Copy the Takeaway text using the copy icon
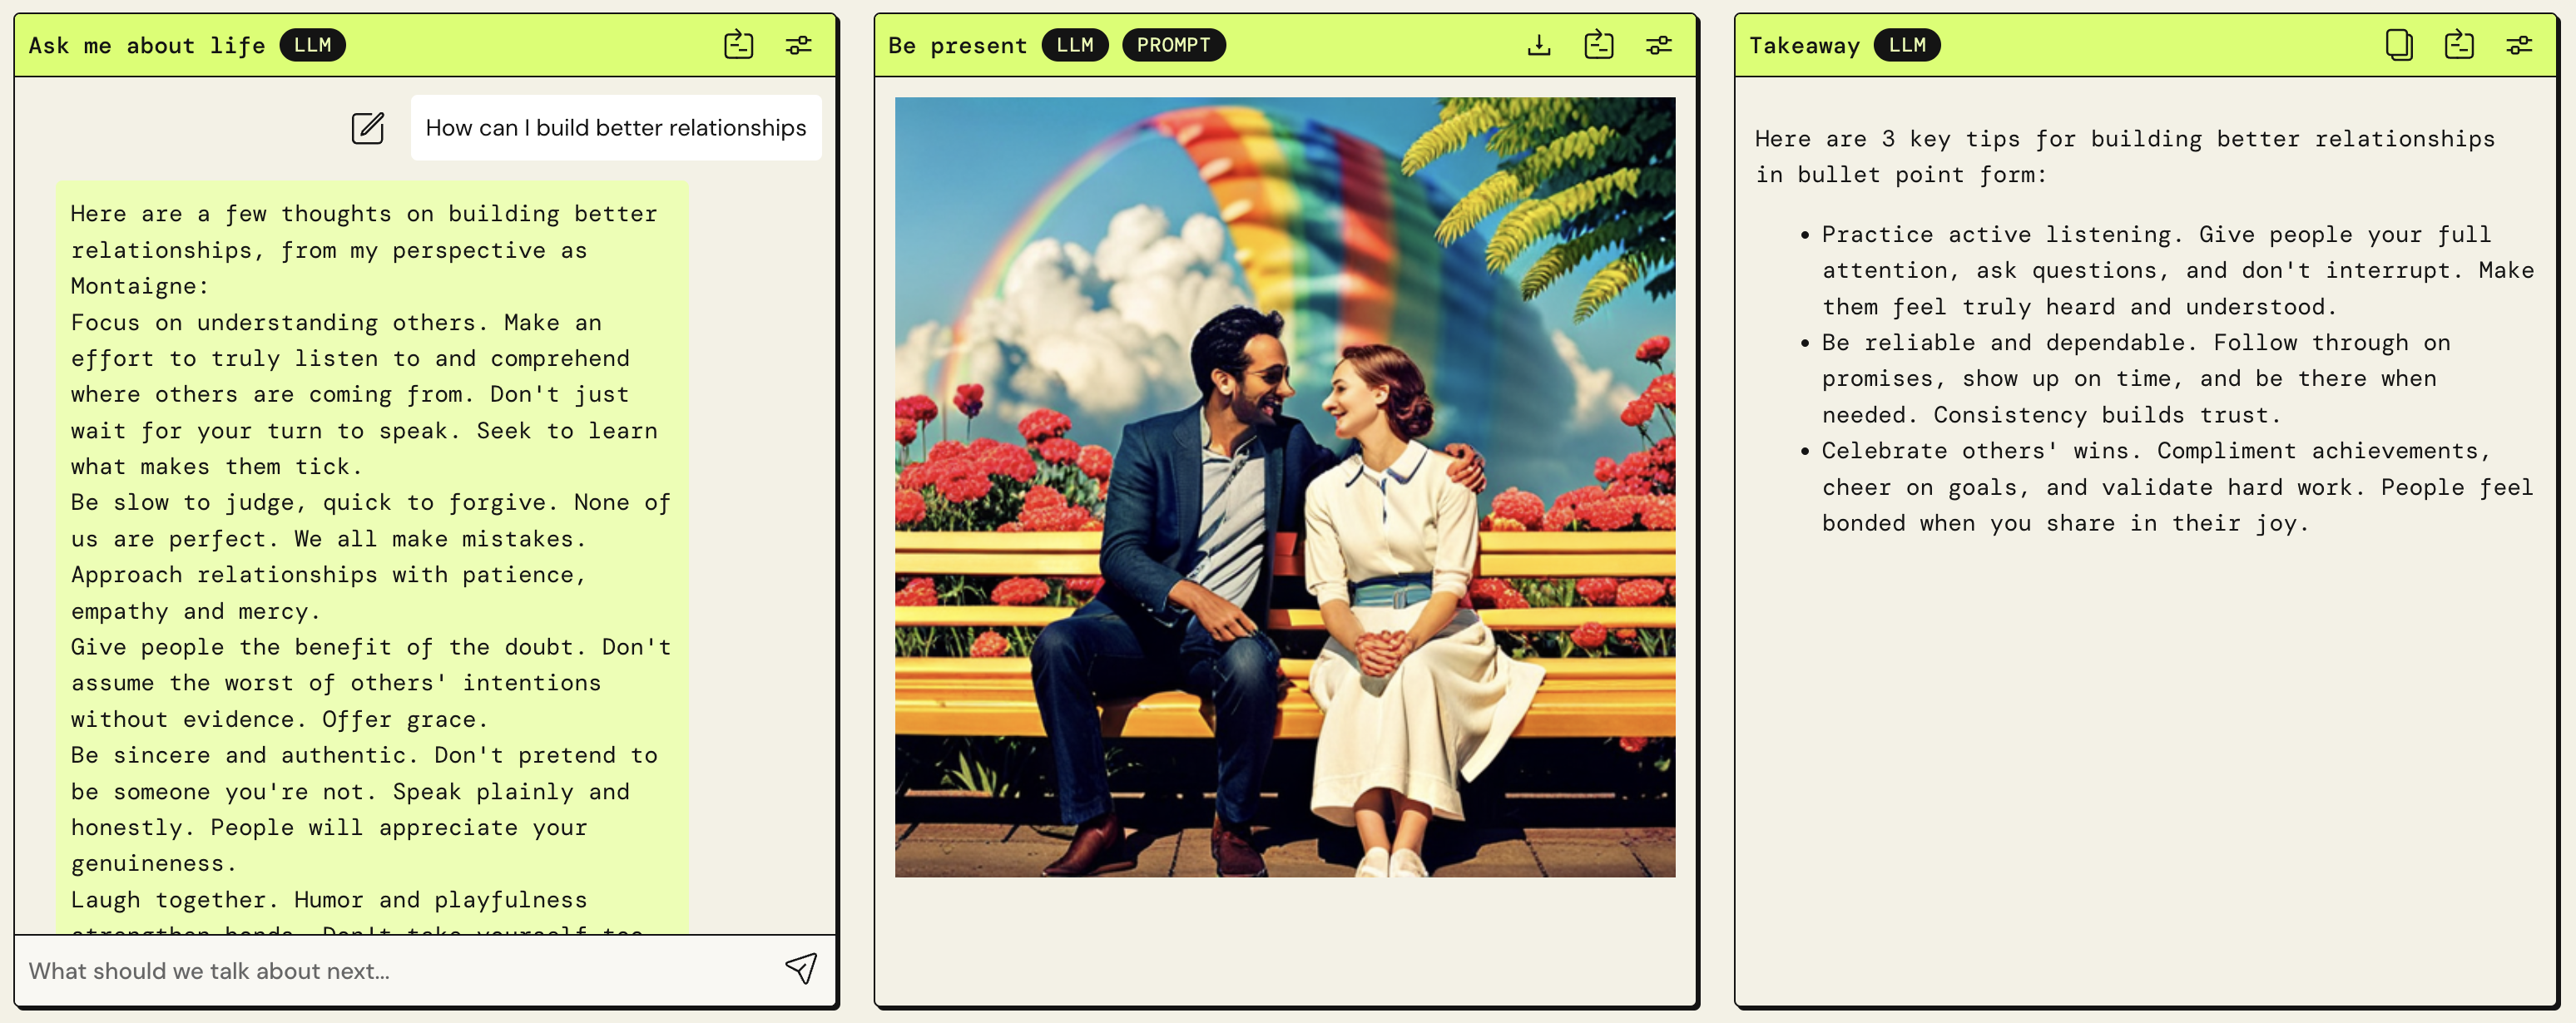Viewport: 2576px width, 1023px height. (2398, 45)
